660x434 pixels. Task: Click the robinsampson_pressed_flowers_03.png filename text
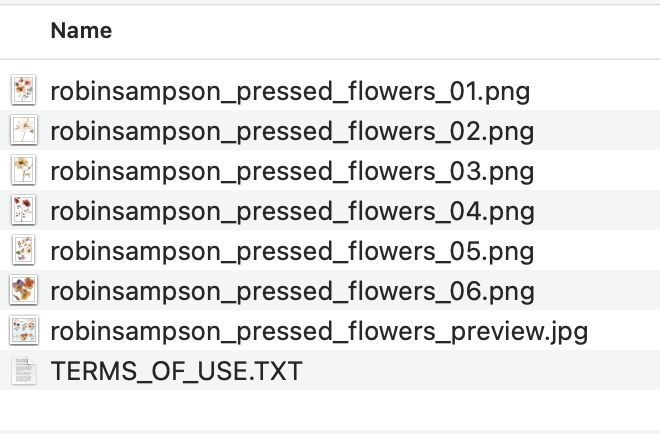(292, 172)
